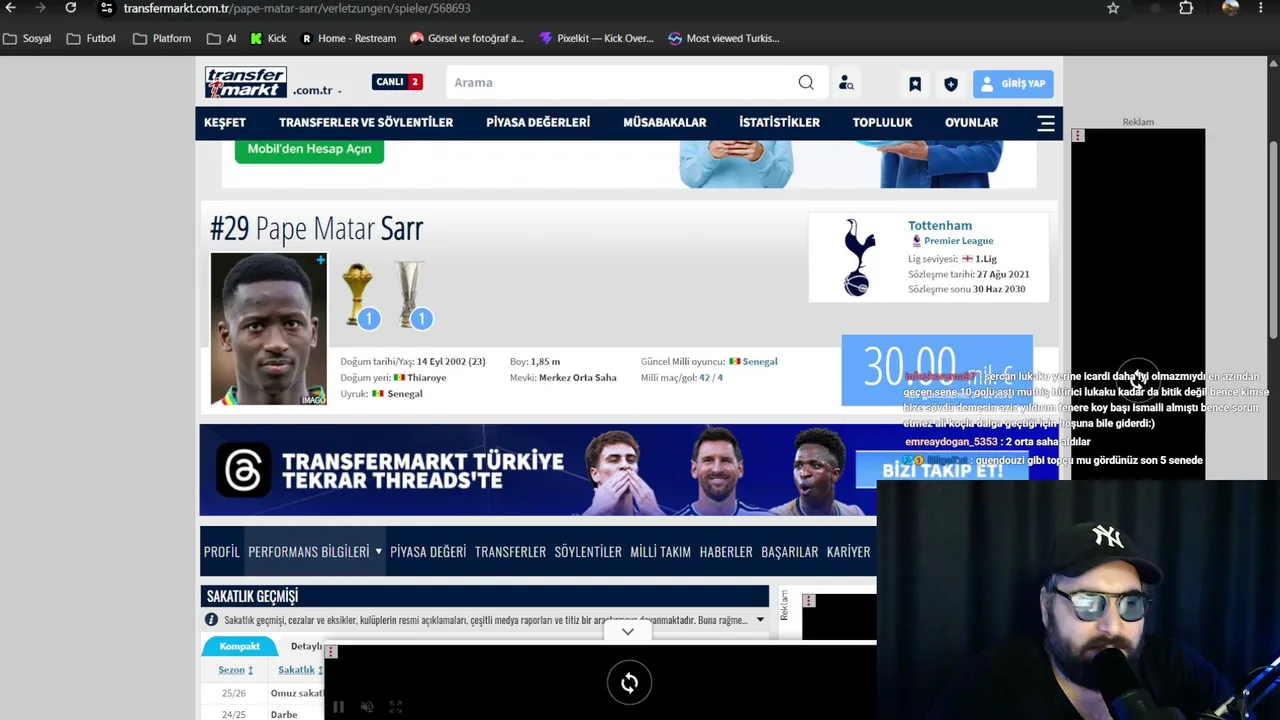
Task: Click the shield icon in site header
Action: click(x=951, y=84)
